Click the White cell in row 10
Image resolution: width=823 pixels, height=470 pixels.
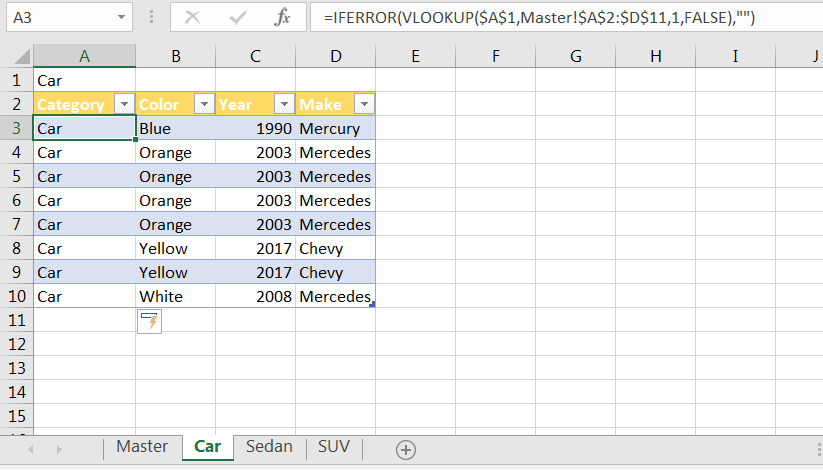(176, 296)
